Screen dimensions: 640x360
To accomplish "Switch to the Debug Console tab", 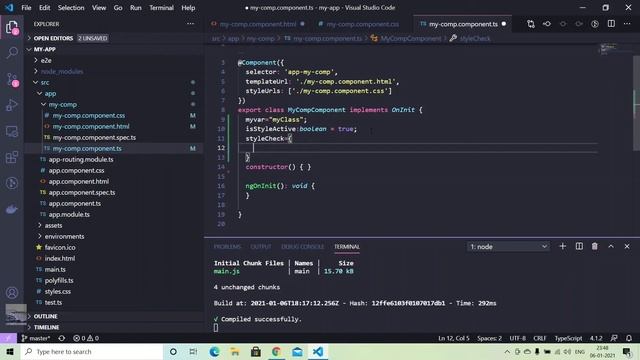I will [302, 247].
